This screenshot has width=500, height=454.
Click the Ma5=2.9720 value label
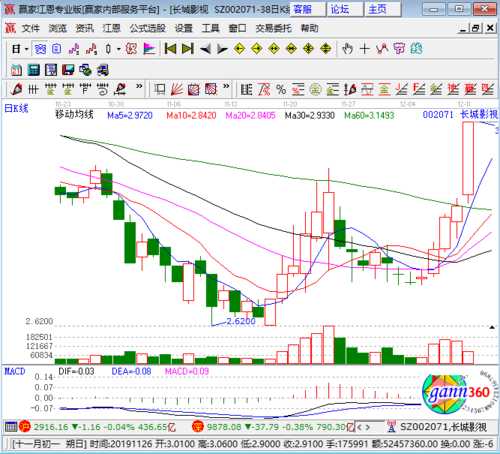[130, 116]
